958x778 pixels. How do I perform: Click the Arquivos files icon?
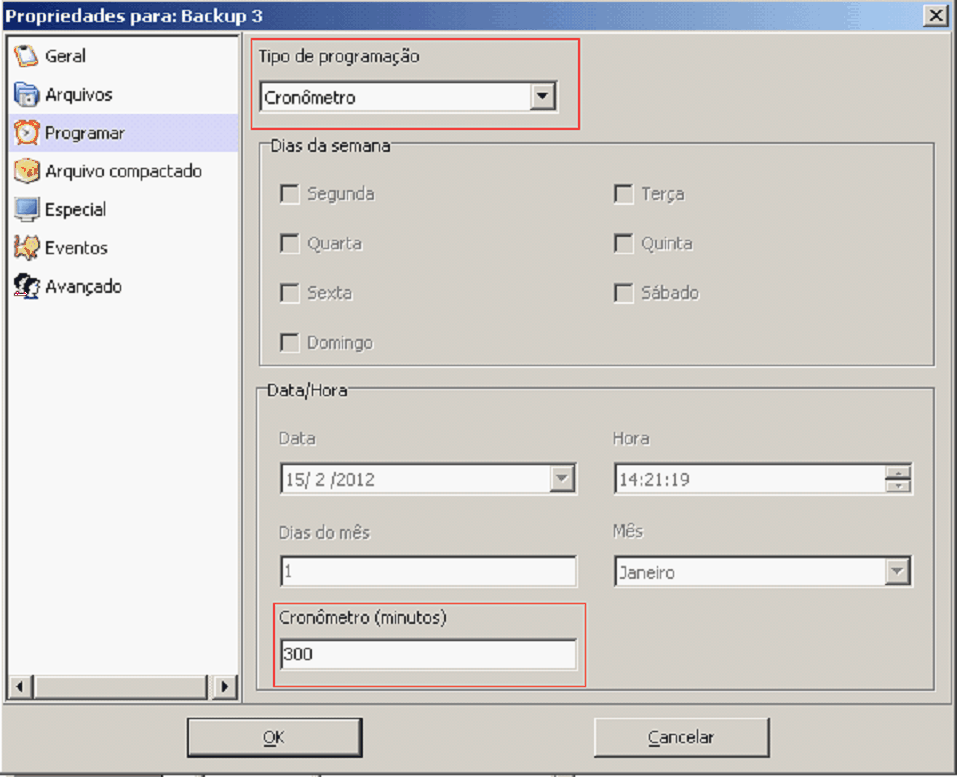tap(26, 95)
